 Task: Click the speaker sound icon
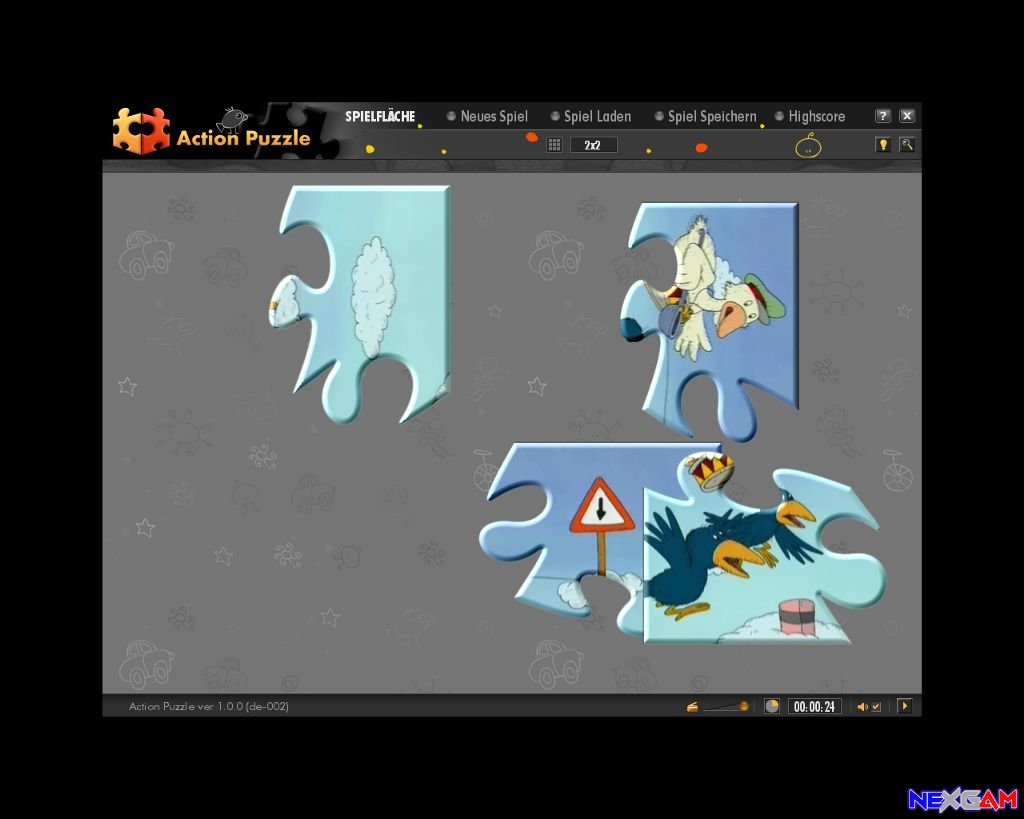point(862,707)
